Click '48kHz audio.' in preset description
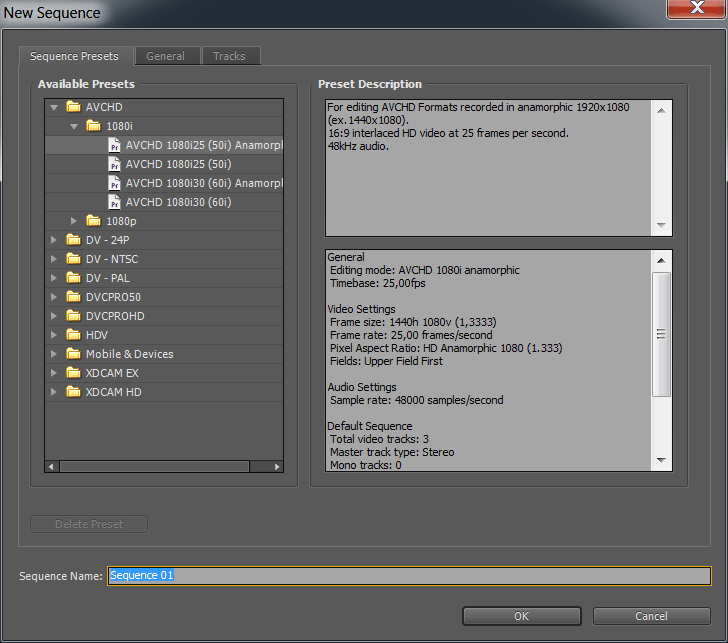 (358, 146)
